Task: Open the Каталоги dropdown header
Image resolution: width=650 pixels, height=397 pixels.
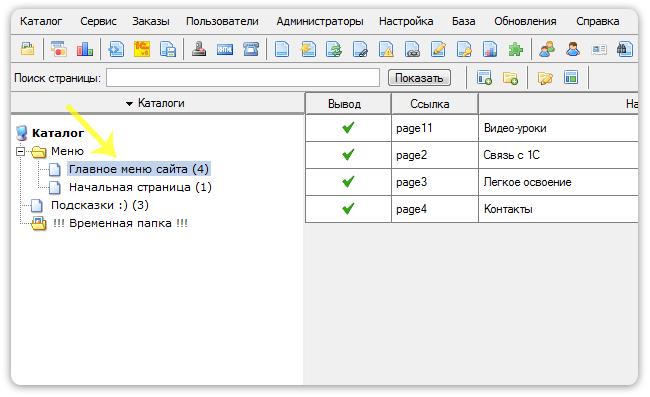Action: (158, 103)
